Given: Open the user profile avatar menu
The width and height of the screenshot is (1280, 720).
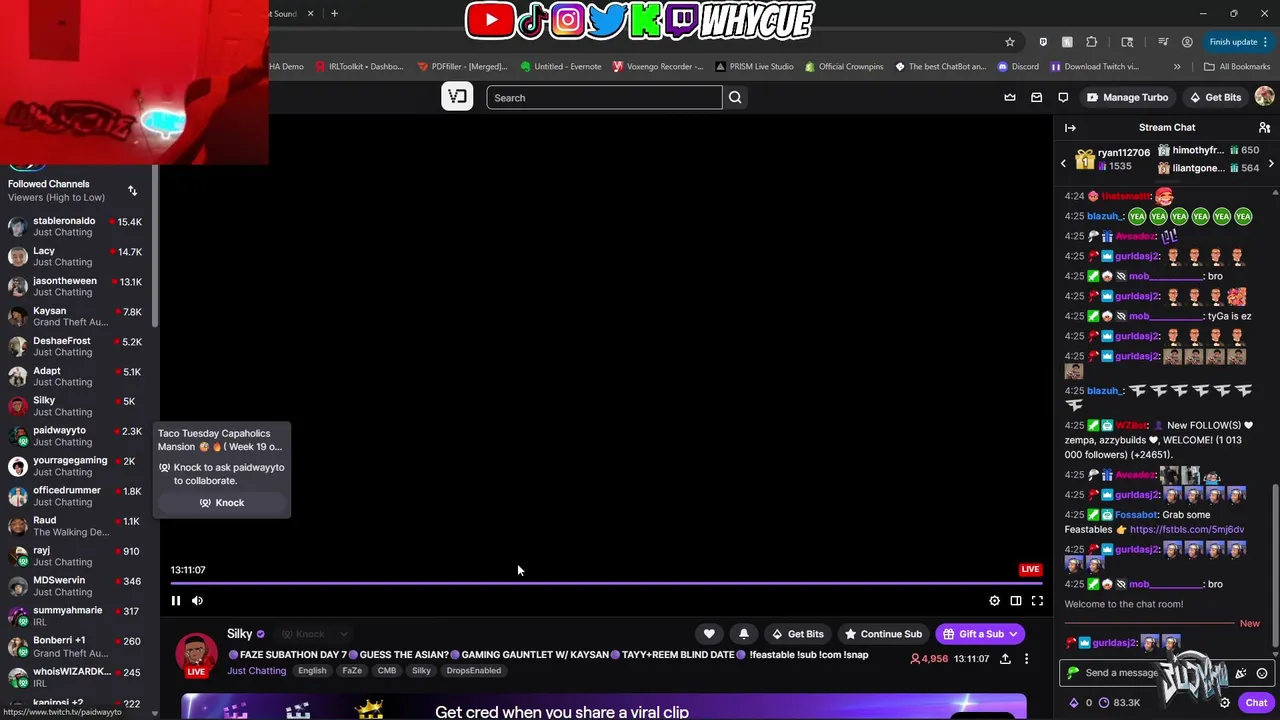Looking at the screenshot, I should tap(1264, 97).
